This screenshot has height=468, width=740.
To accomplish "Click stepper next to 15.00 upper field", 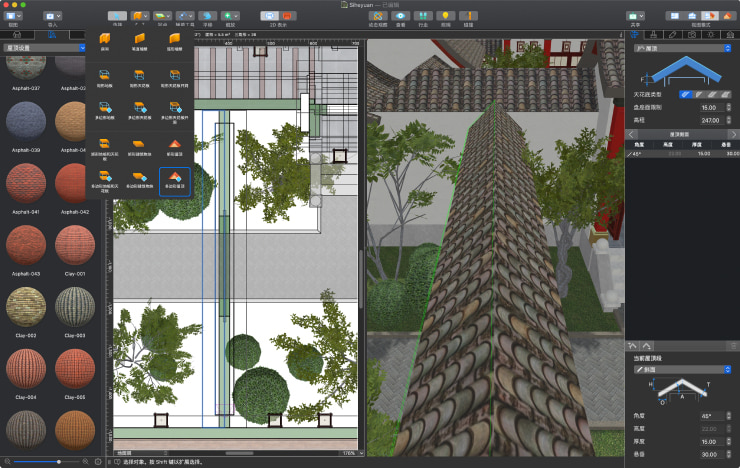I will [x=729, y=108].
